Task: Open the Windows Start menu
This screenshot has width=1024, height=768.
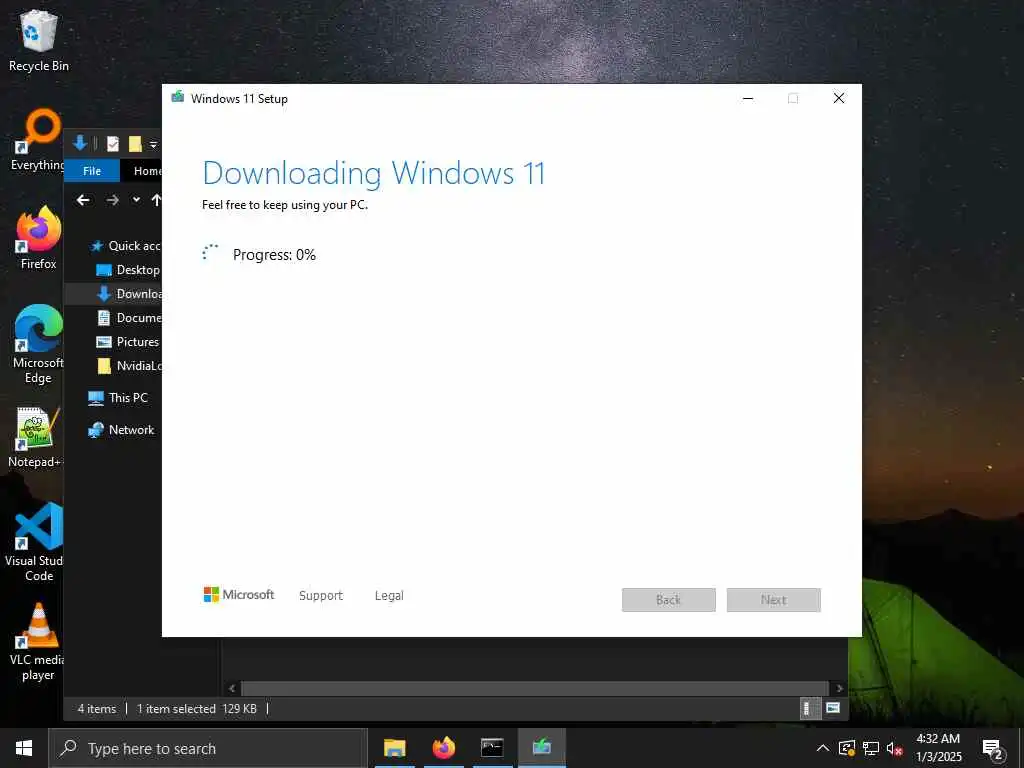Action: tap(24, 748)
